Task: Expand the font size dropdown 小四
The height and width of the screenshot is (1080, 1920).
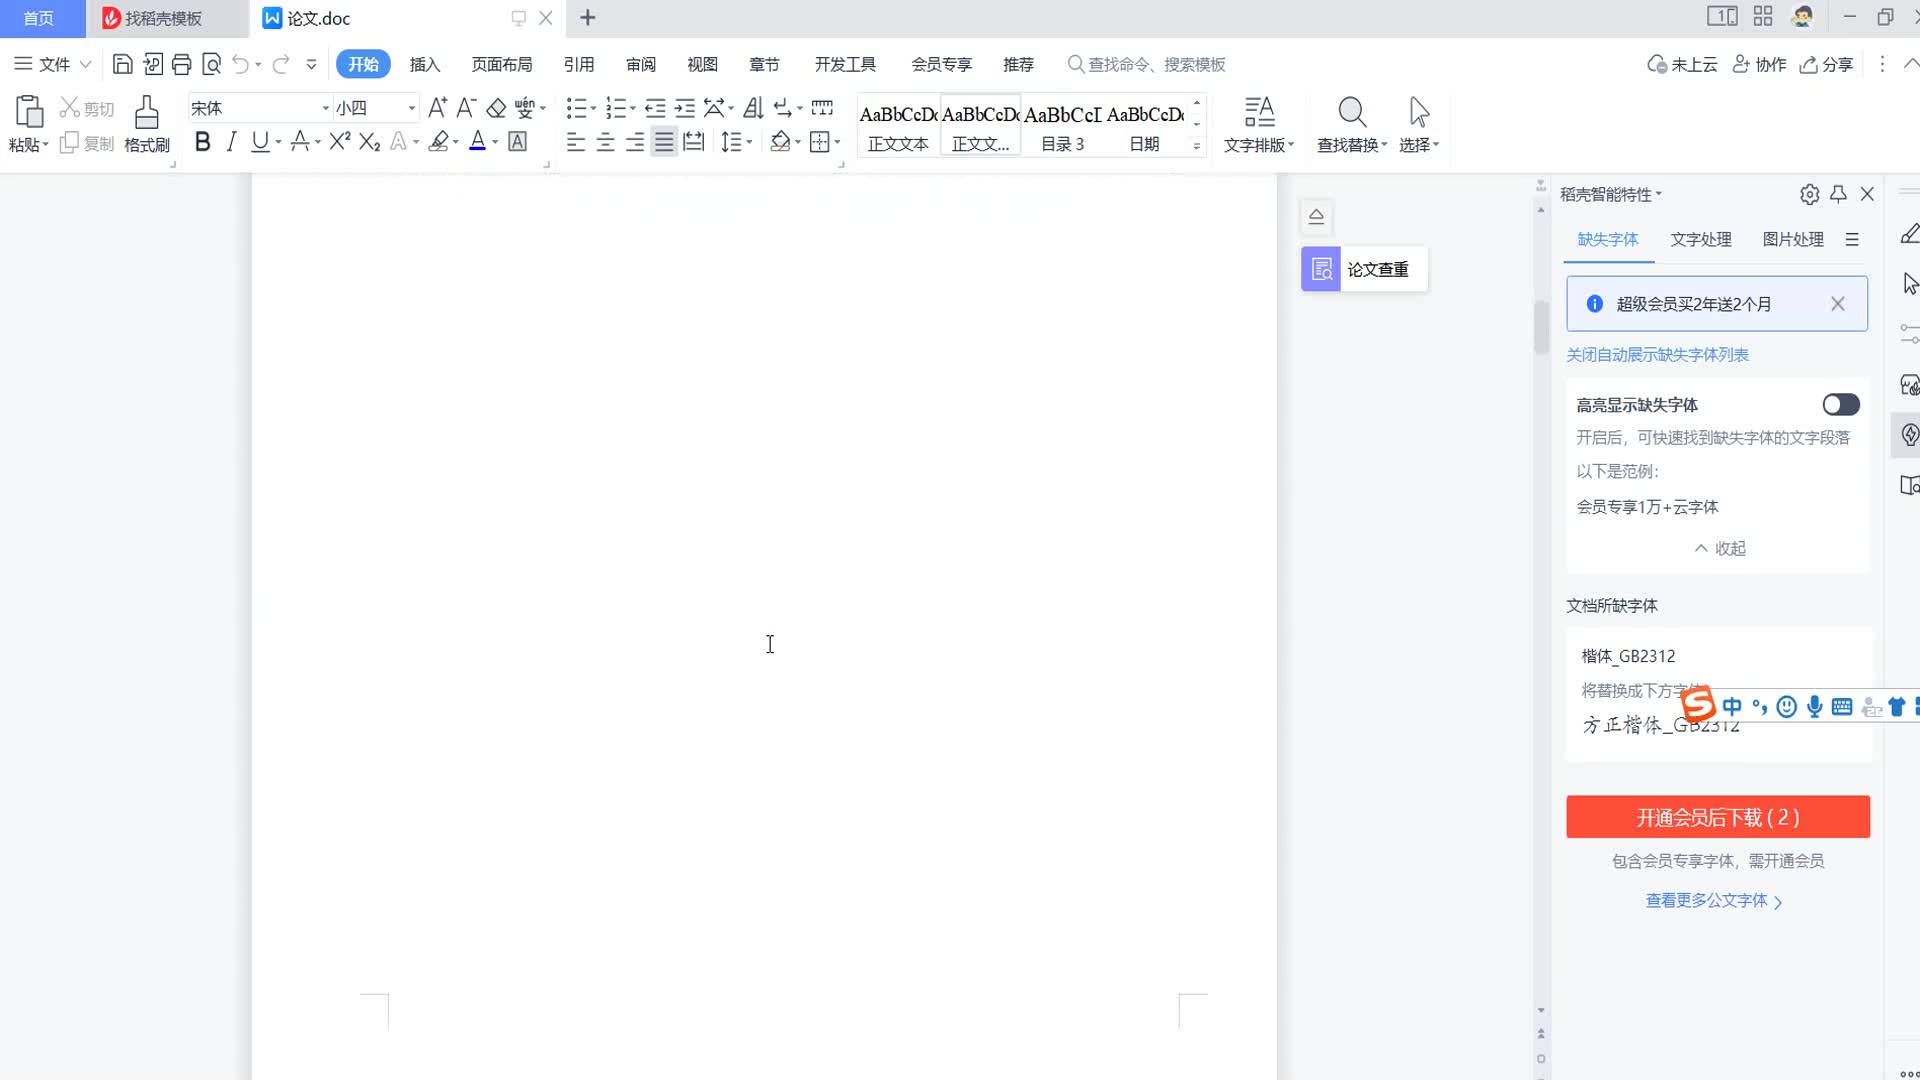Action: point(411,108)
